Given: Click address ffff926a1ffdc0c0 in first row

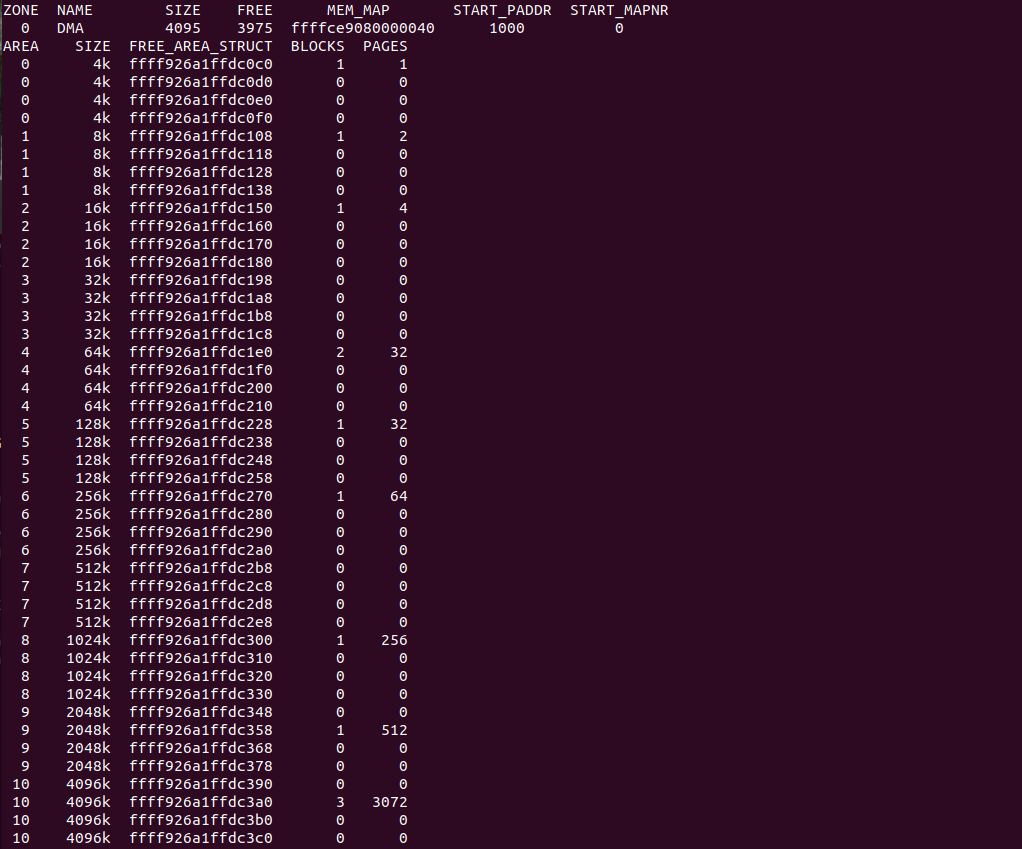Looking at the screenshot, I should tap(201, 64).
